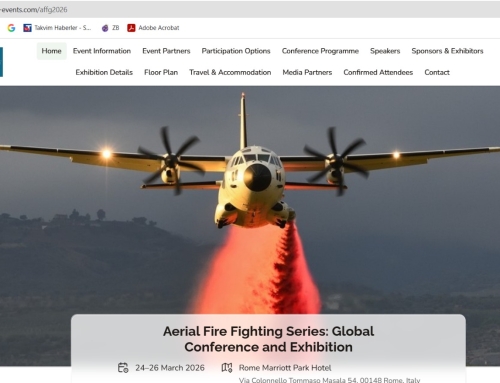Screen dimensions: 500x383
Task: Click the browser address bar URL
Action: pos(33,10)
